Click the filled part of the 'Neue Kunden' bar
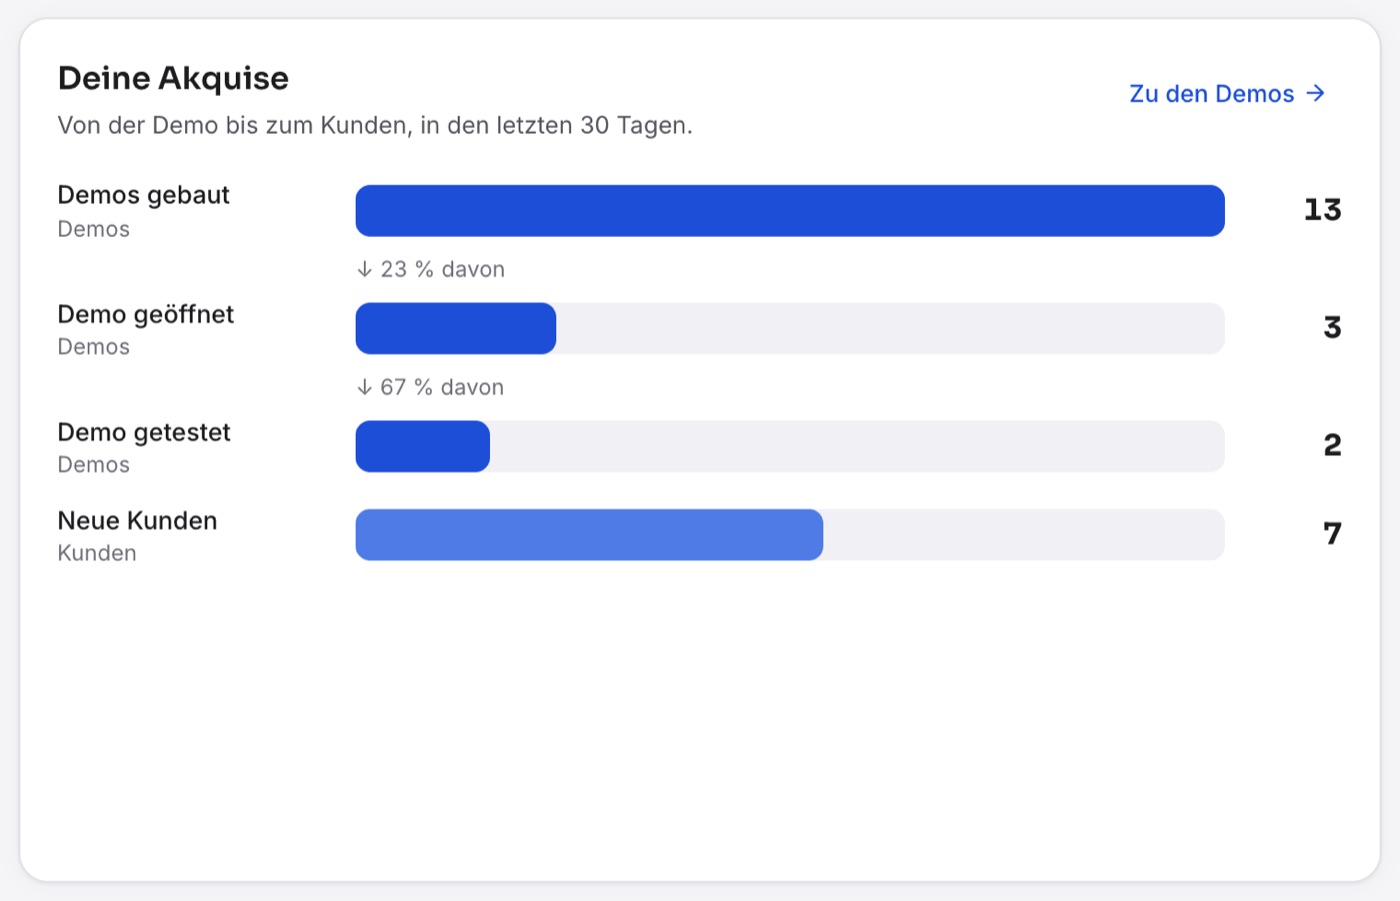1400x901 pixels. pyautogui.click(x=589, y=534)
